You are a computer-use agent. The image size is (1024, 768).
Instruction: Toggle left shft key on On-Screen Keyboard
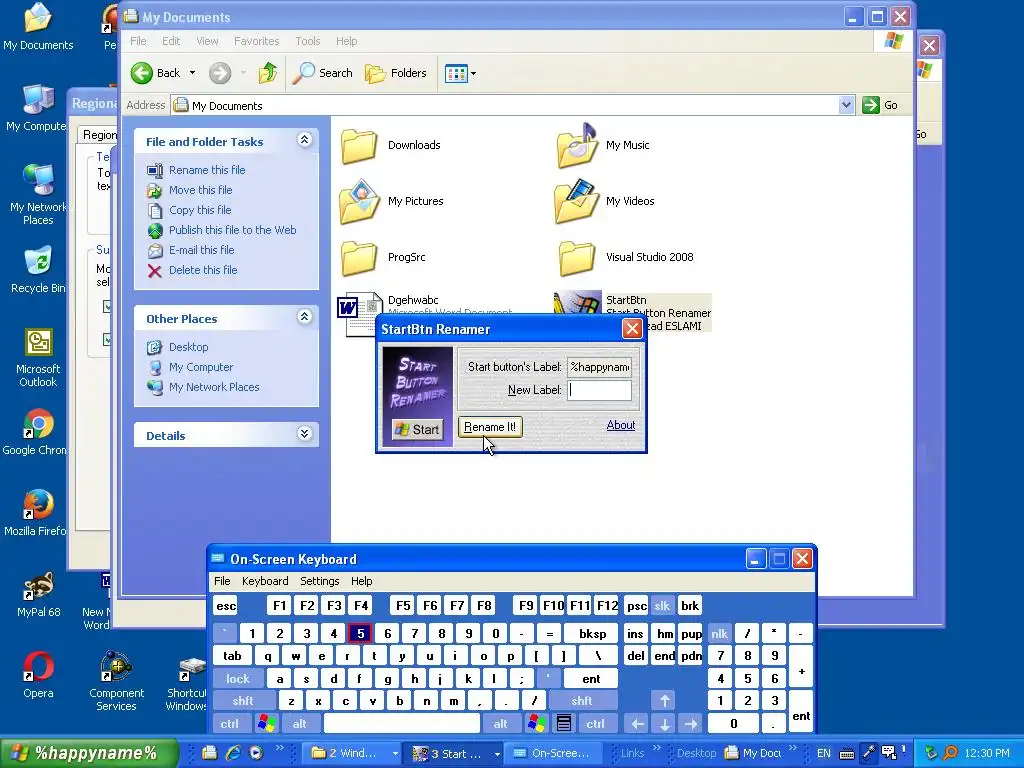coord(243,701)
